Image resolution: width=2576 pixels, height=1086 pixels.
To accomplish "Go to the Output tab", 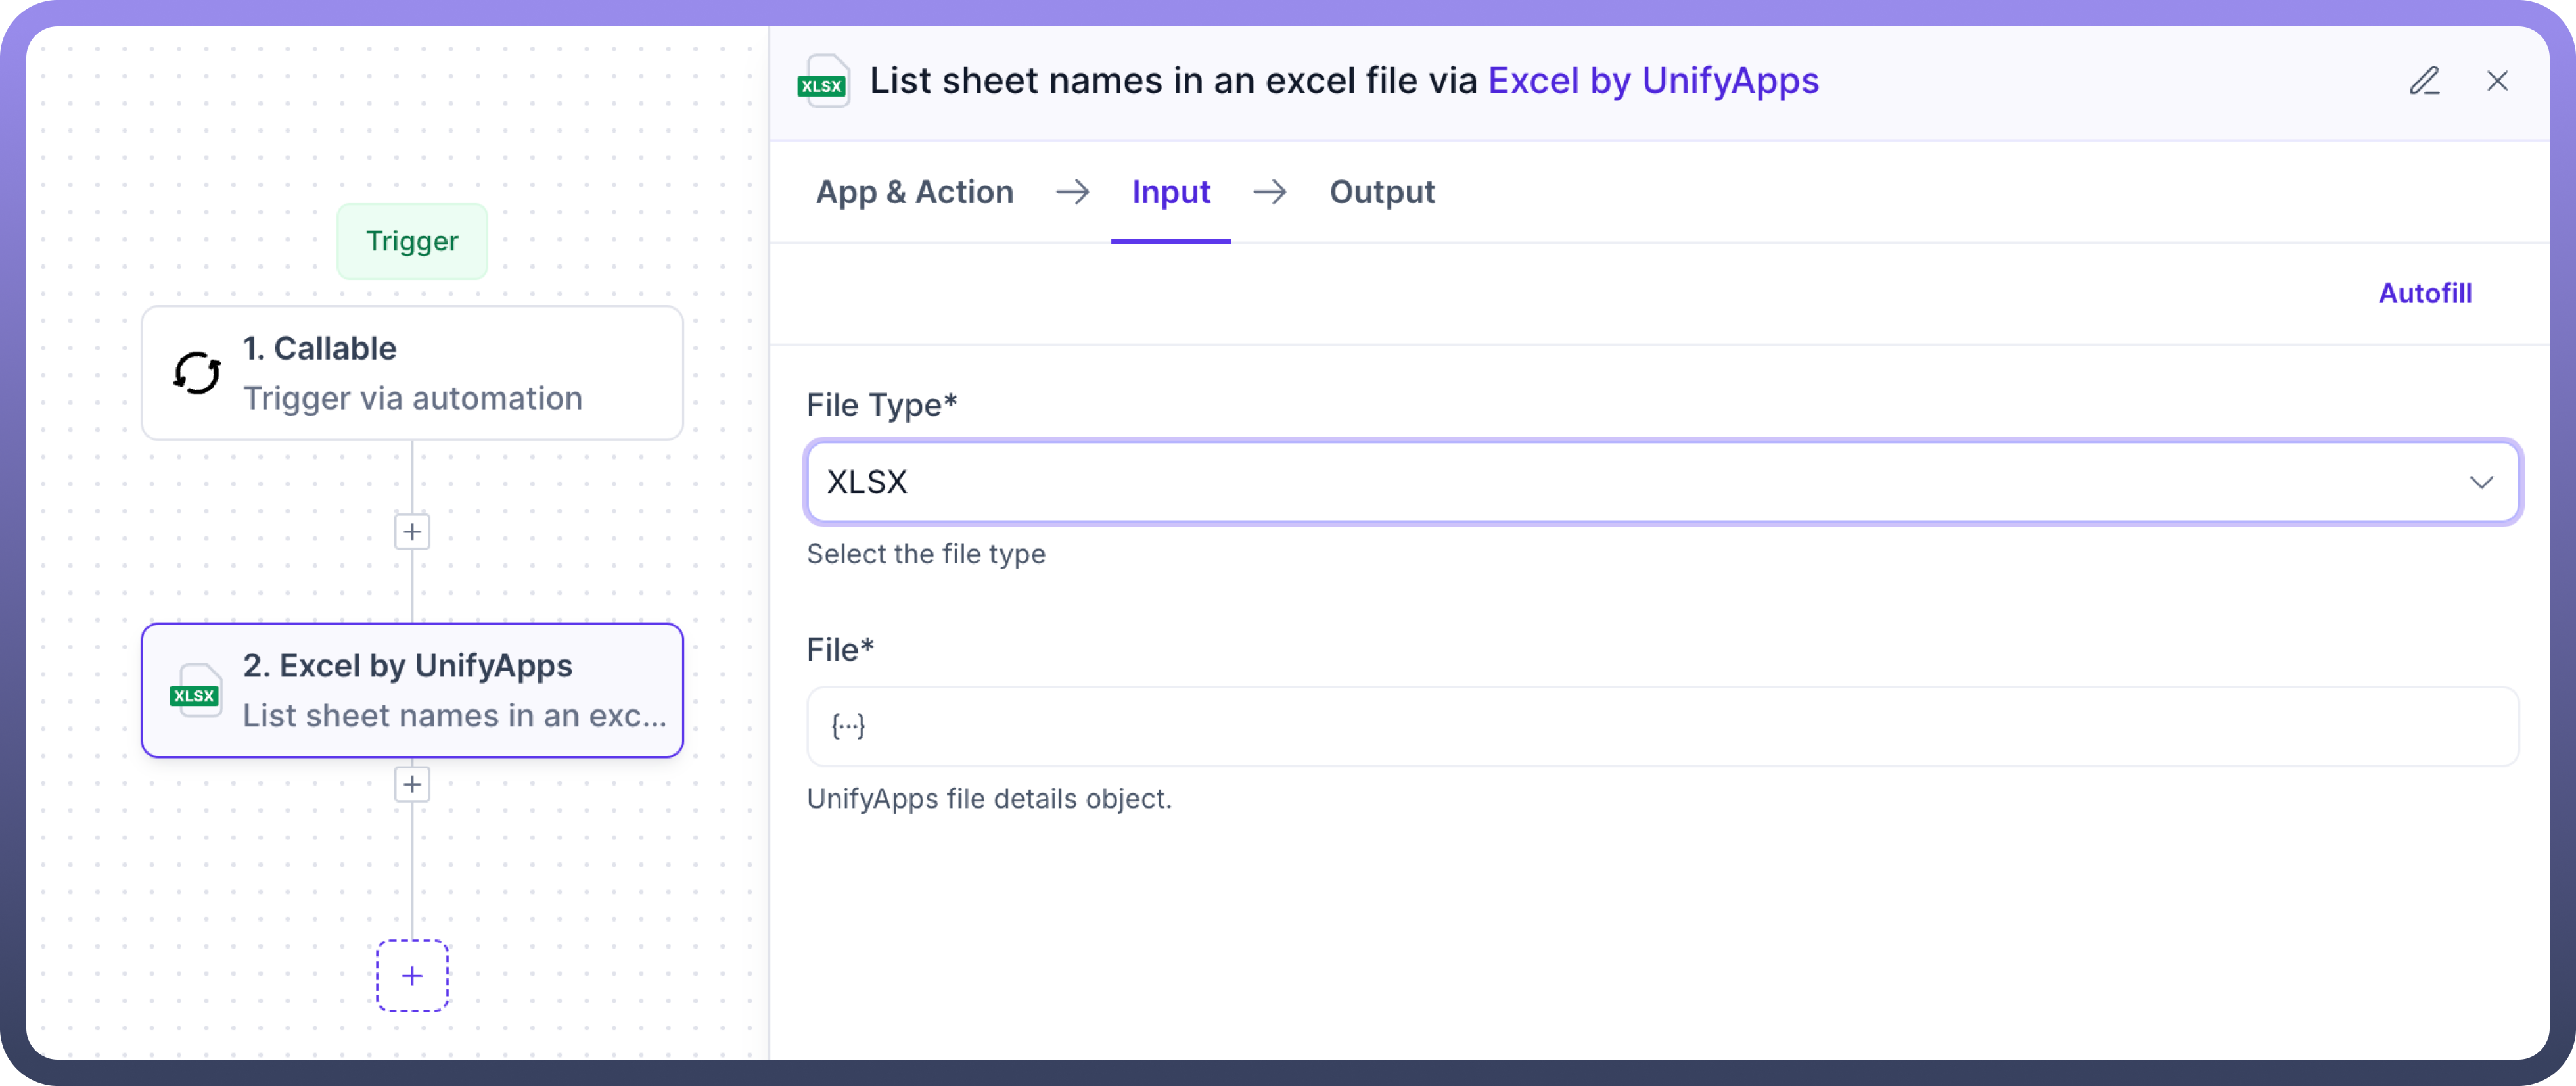I will click(1382, 192).
